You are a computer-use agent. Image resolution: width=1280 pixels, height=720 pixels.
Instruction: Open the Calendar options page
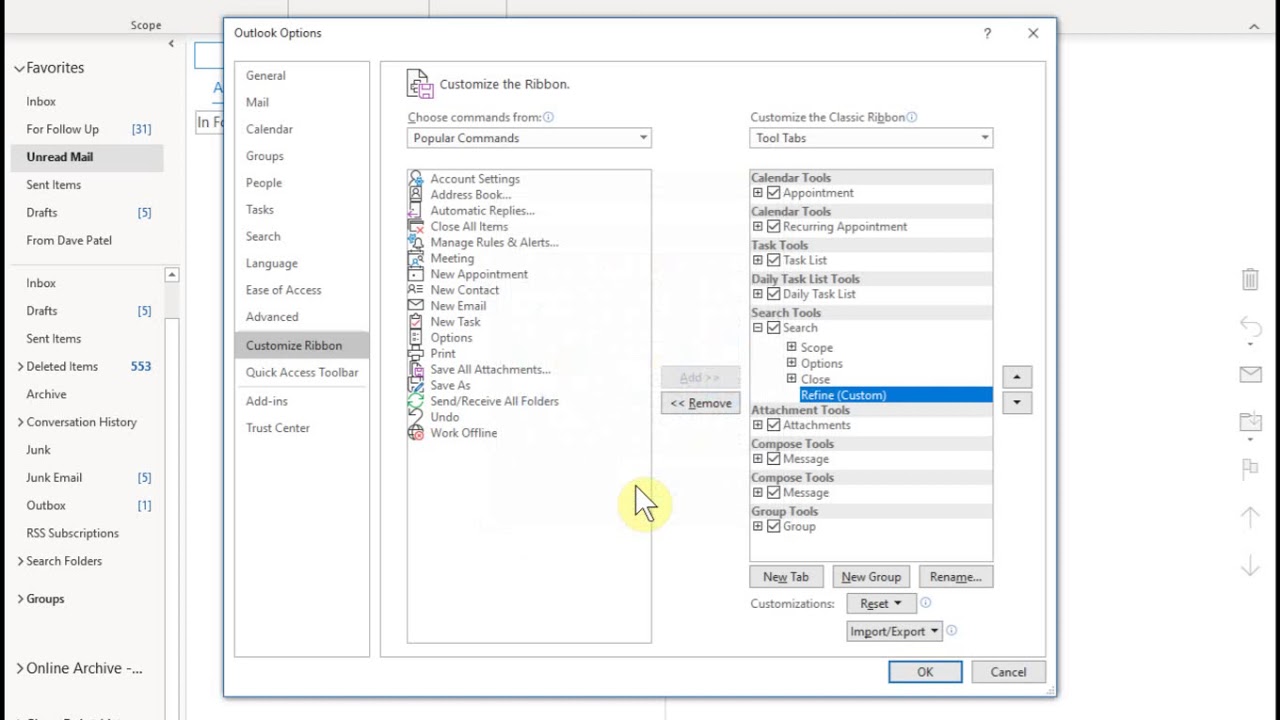click(x=269, y=129)
